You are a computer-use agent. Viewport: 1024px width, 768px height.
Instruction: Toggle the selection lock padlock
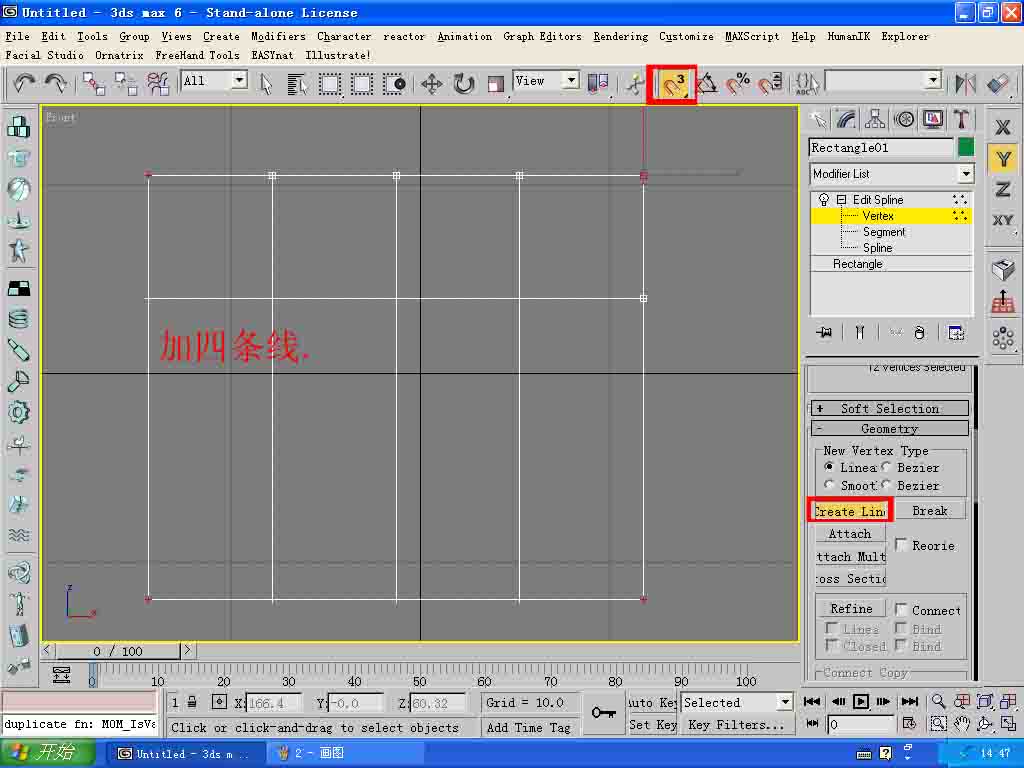(192, 702)
